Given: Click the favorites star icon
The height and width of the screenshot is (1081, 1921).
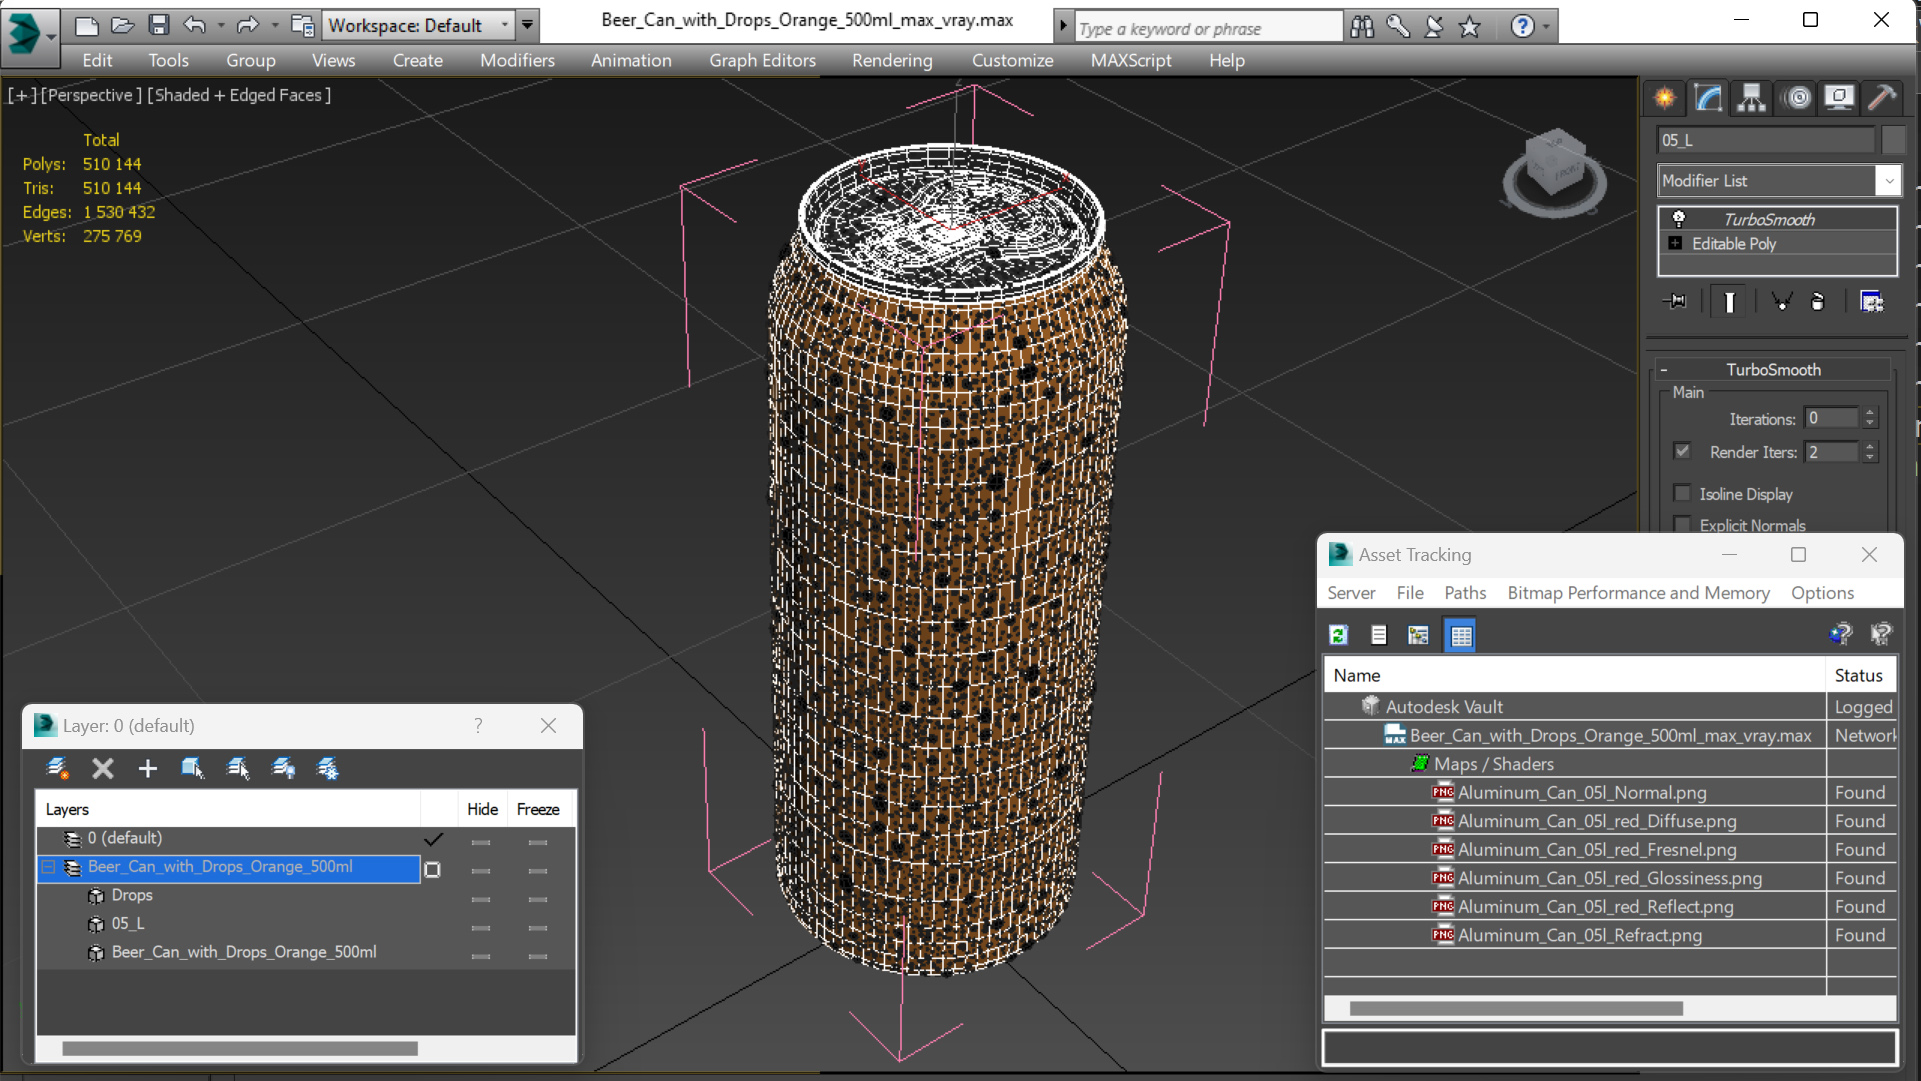Looking at the screenshot, I should [x=1469, y=27].
